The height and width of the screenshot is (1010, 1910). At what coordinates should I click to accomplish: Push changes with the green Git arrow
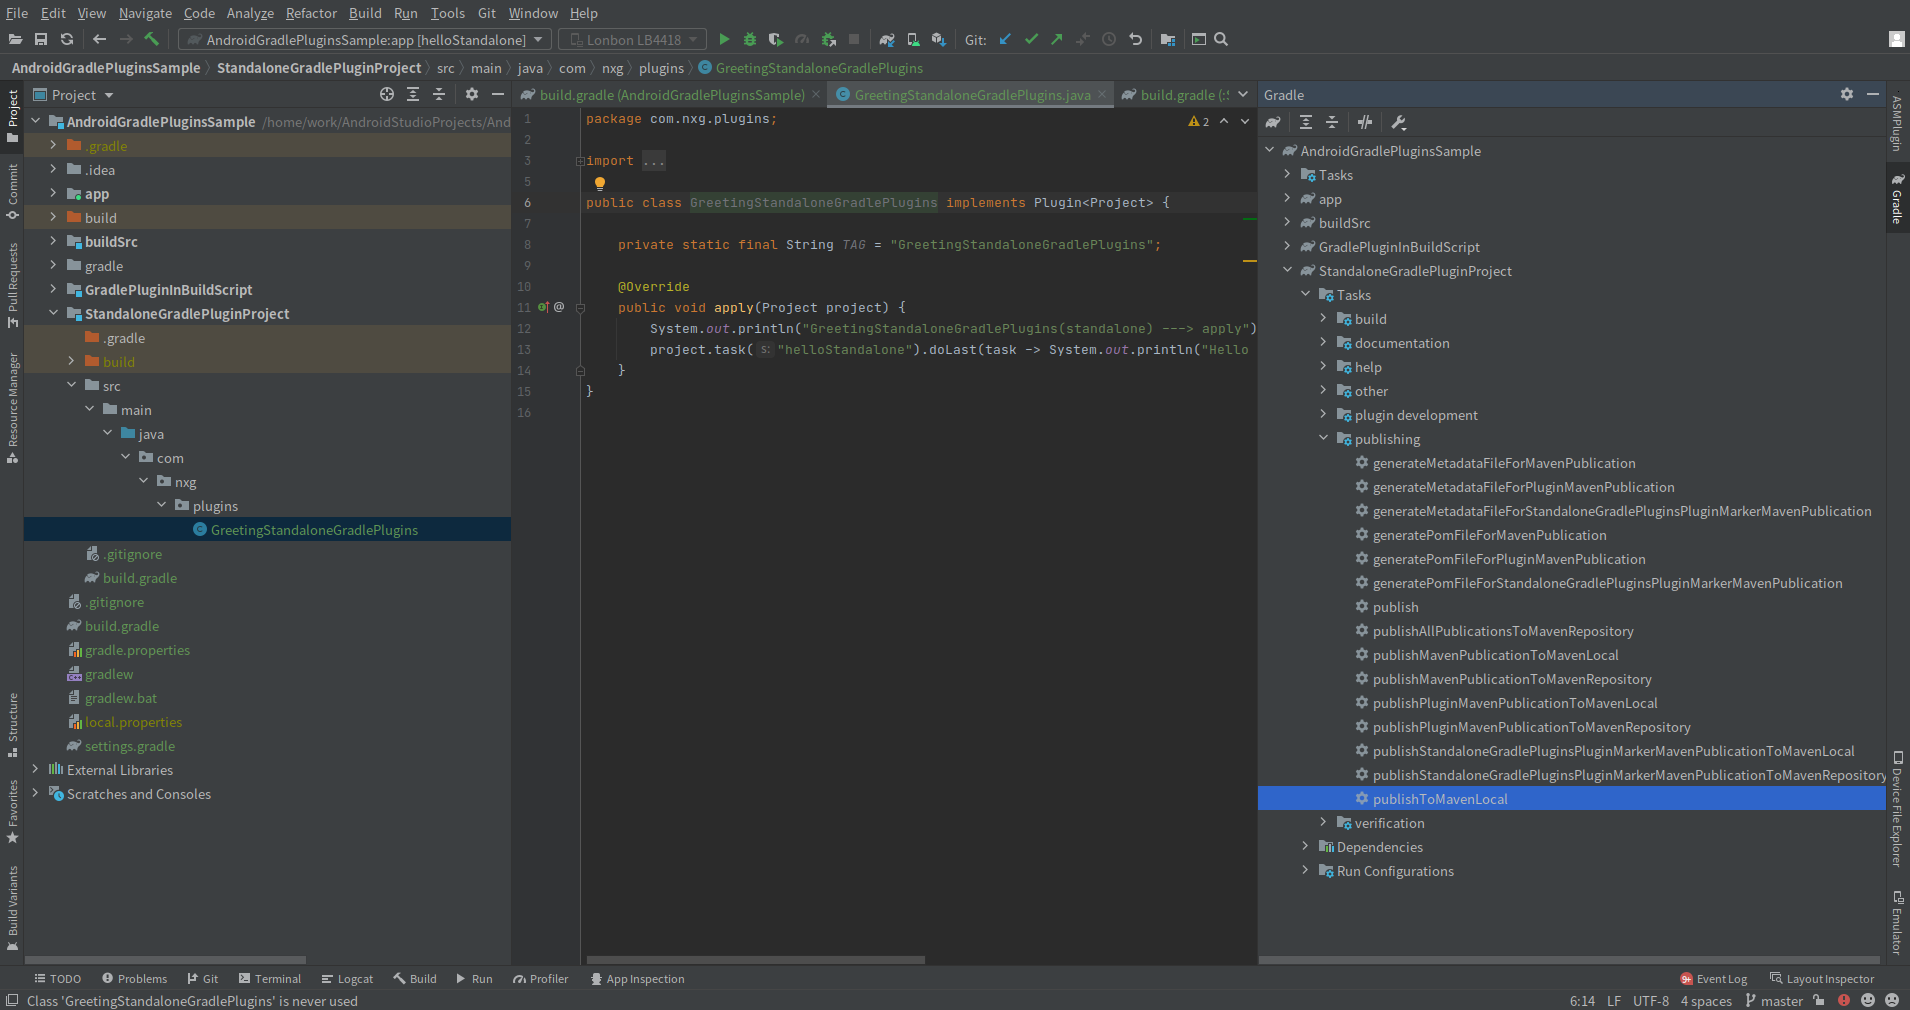[1055, 40]
